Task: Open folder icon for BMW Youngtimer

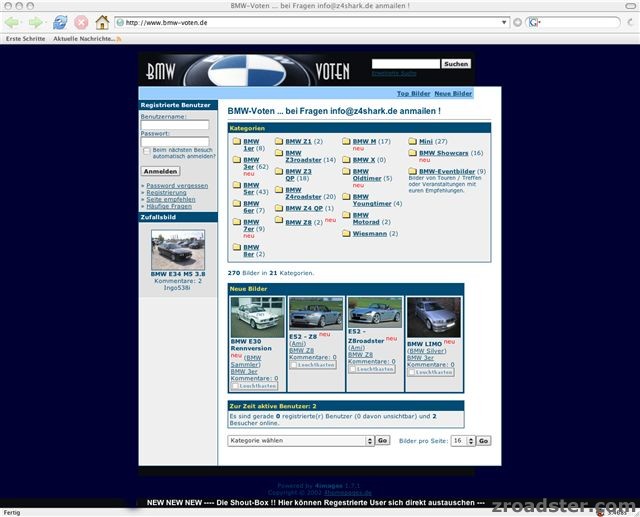Action: coord(346,197)
